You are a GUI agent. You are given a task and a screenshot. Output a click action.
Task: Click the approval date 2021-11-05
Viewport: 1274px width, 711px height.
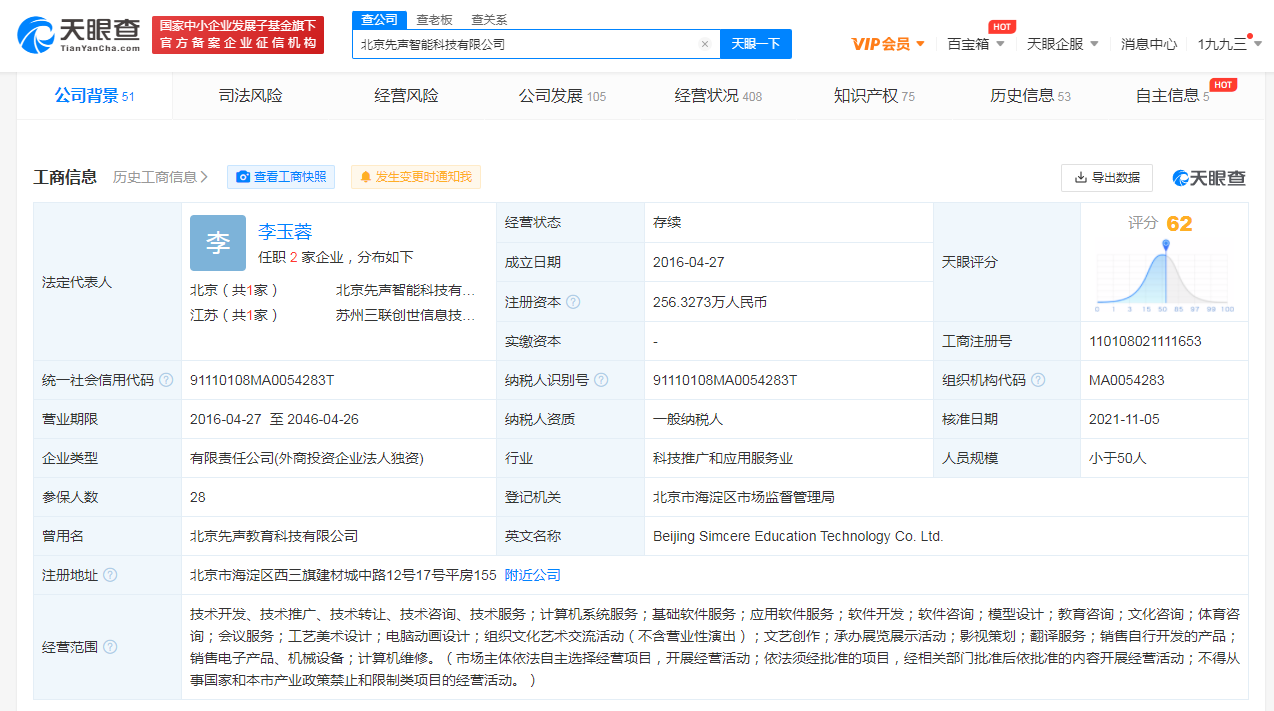click(1124, 419)
